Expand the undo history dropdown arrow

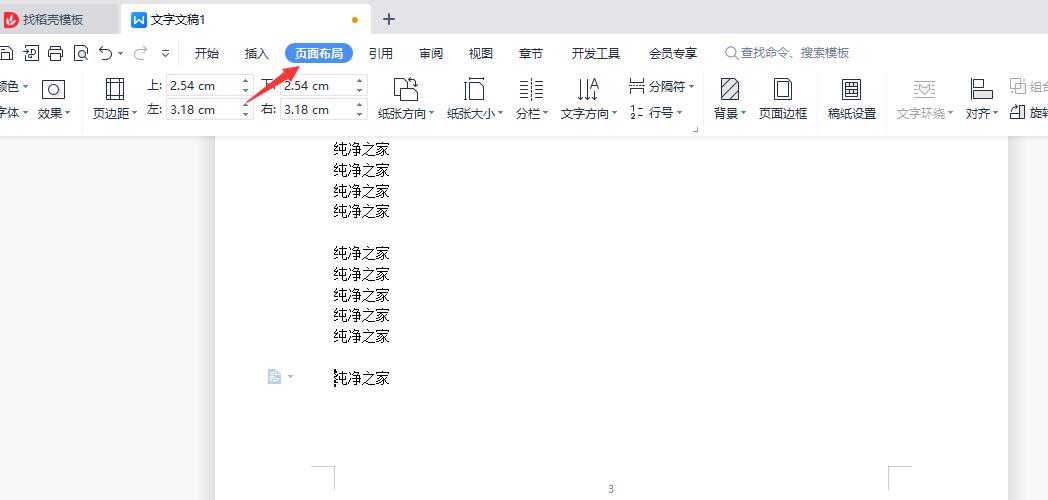point(120,53)
